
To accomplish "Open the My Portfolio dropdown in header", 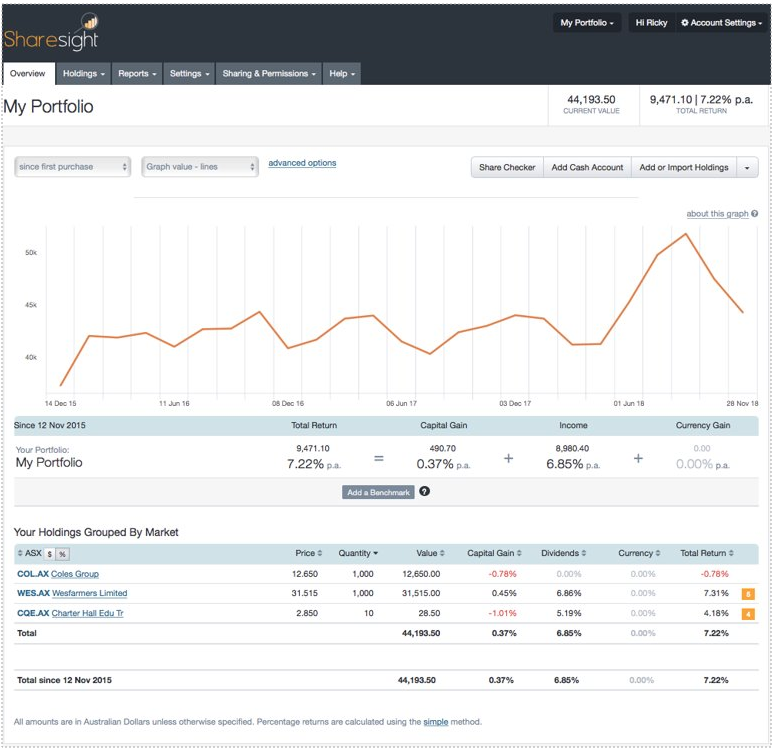I will tap(587, 23).
